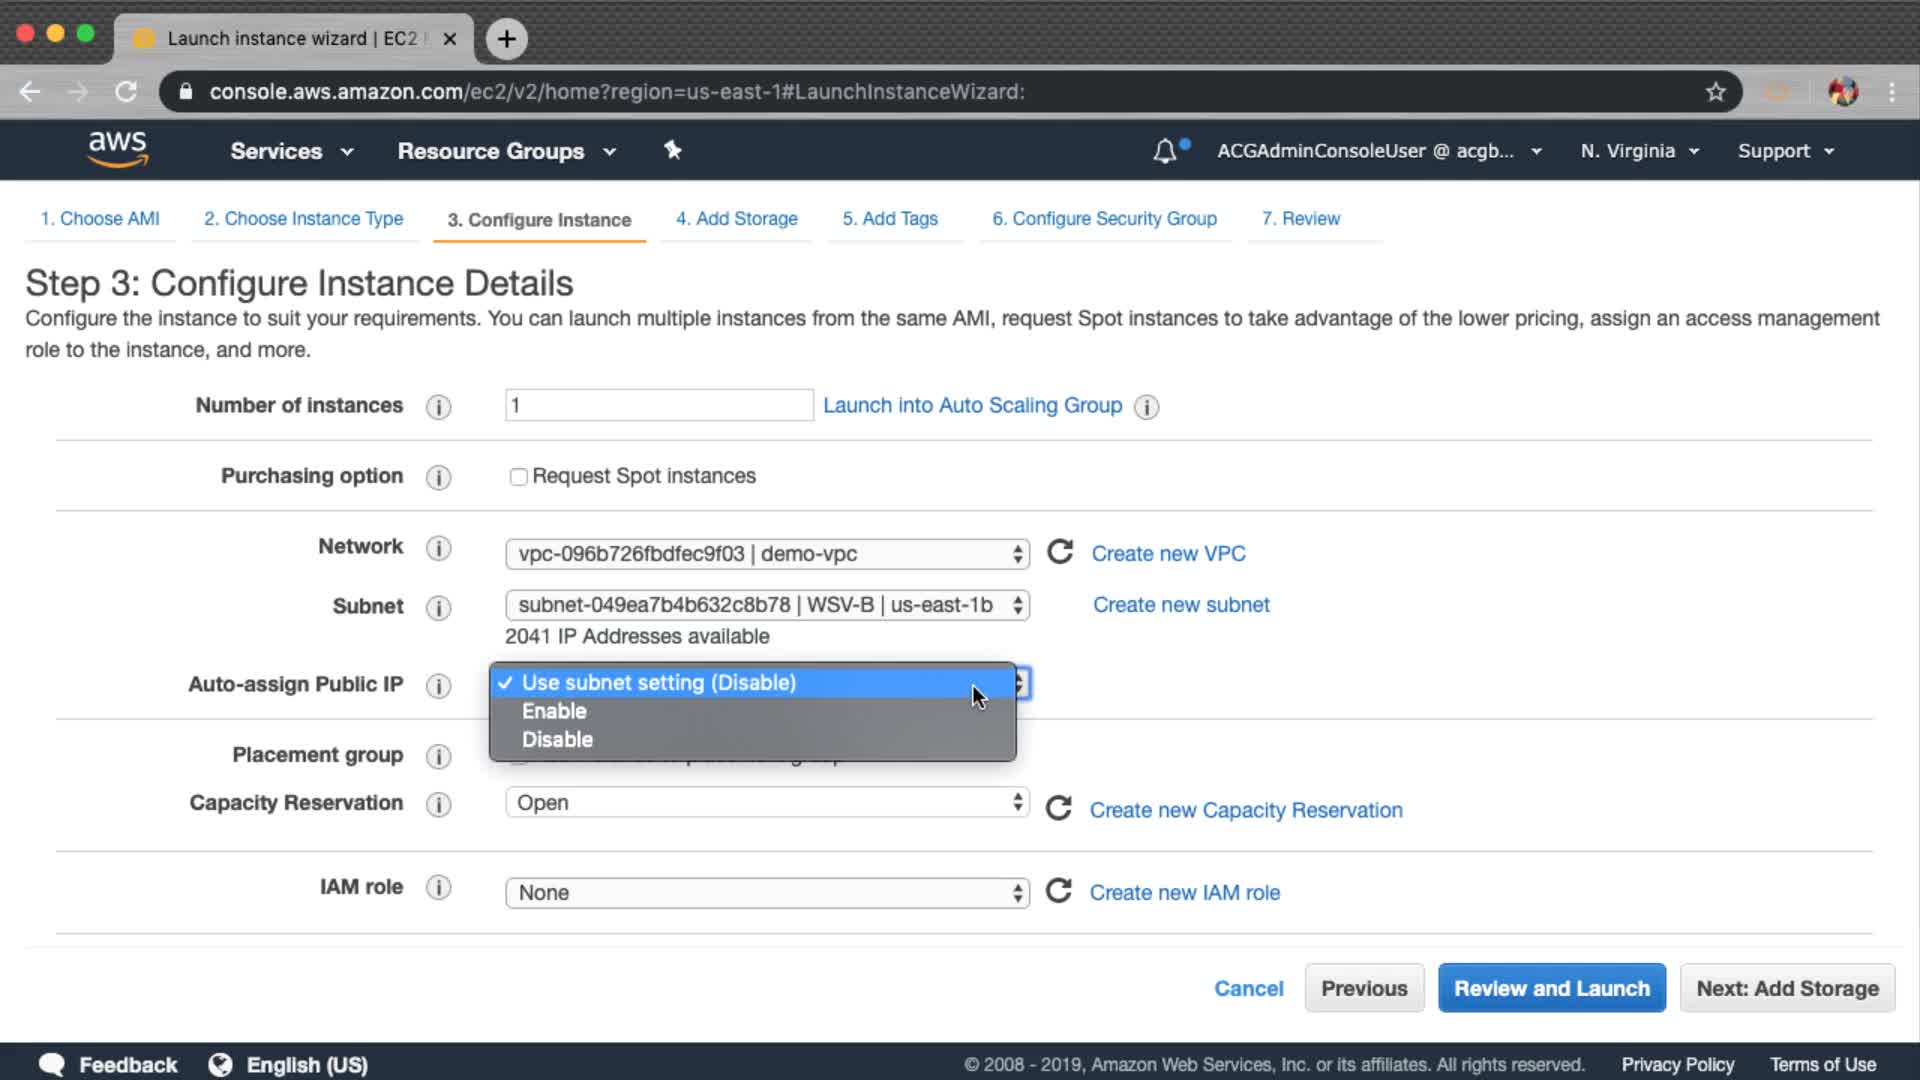This screenshot has width=1920, height=1080.
Task: Click info icon next to Subnet
Action: click(438, 607)
